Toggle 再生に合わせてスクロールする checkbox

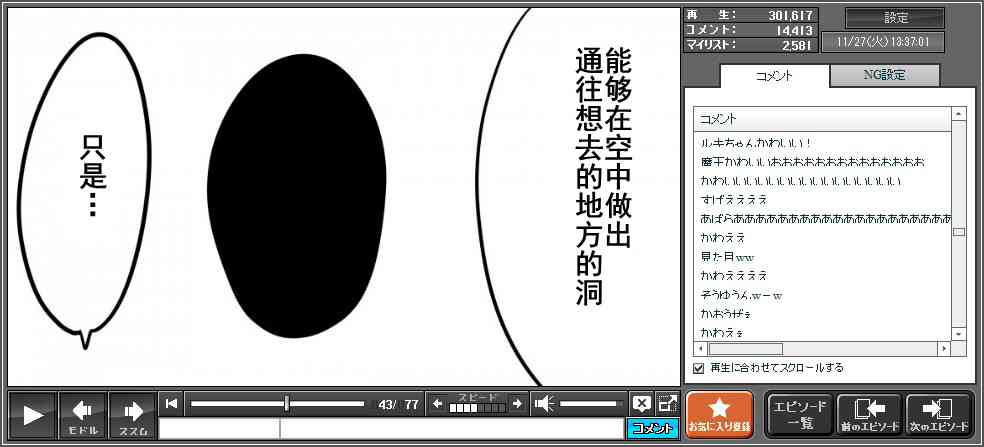(699, 368)
